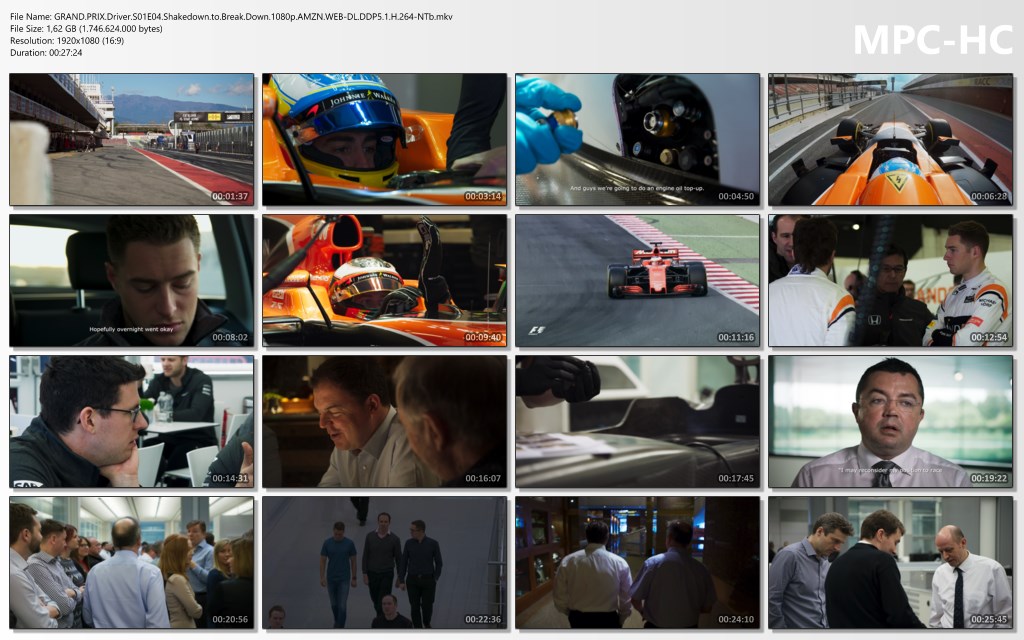Viewport: 1024px width, 640px height.
Task: Open the engine oil top-up thumbnail
Action: [x=637, y=139]
